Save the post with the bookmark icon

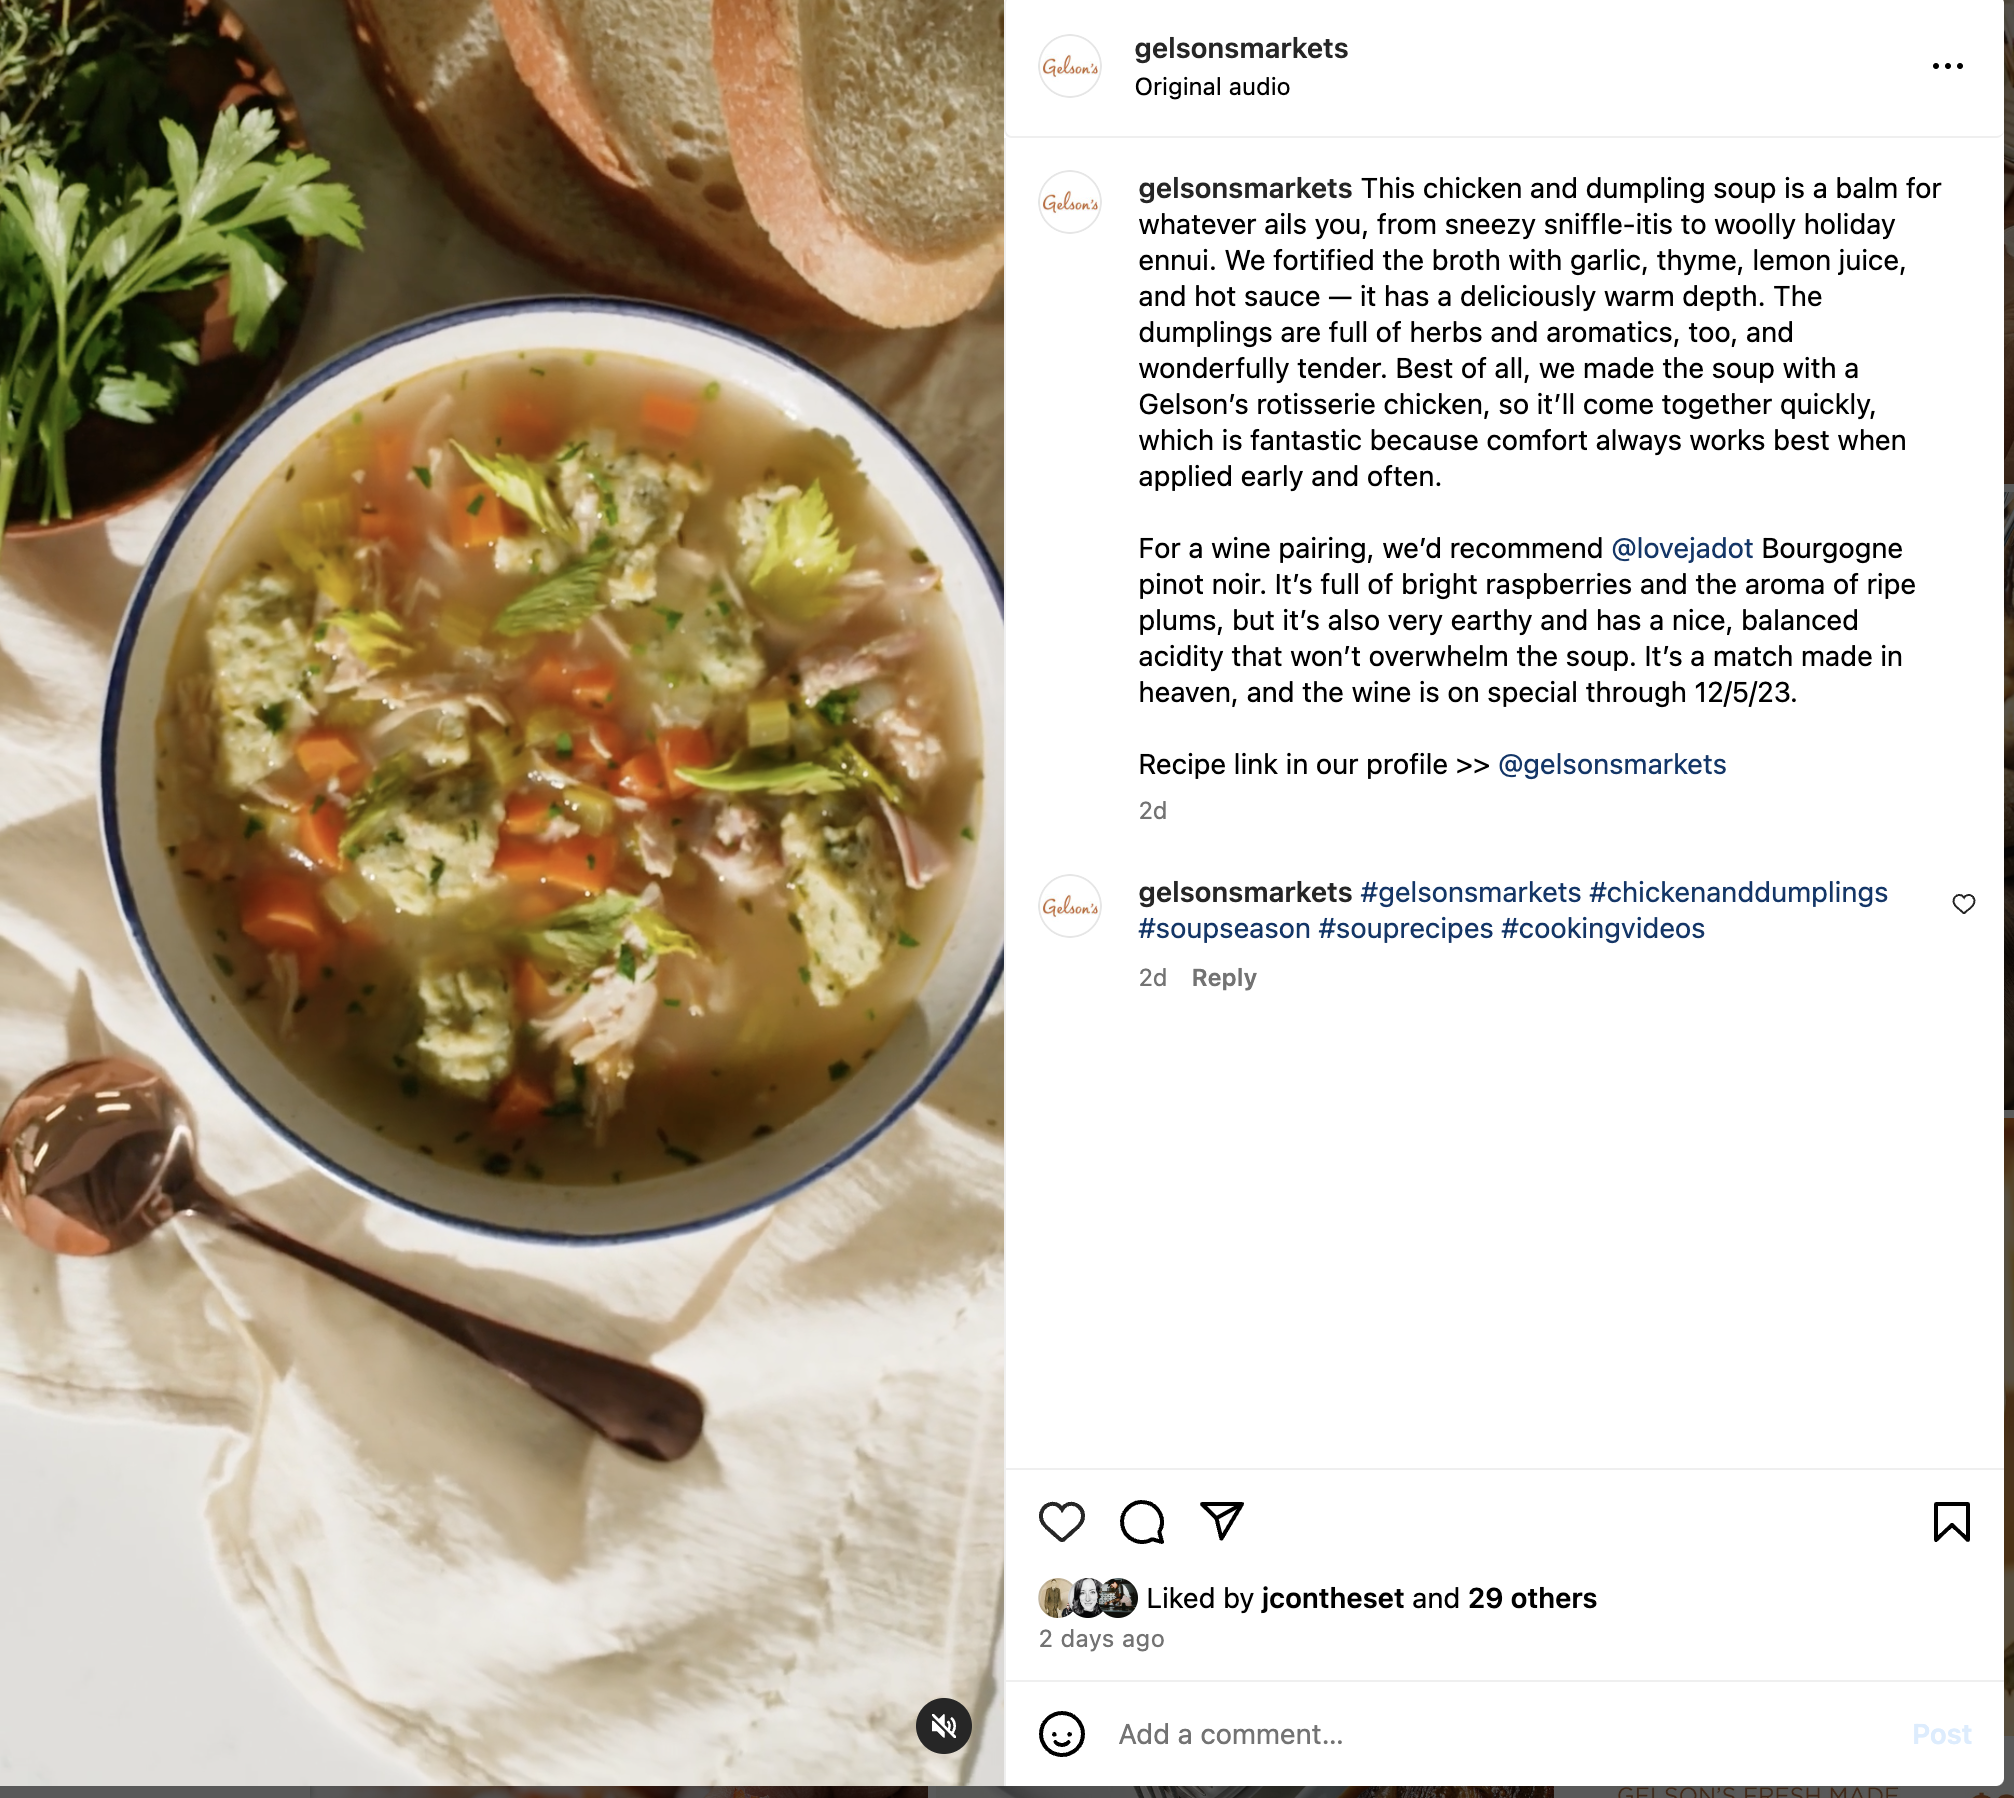coord(1951,1522)
